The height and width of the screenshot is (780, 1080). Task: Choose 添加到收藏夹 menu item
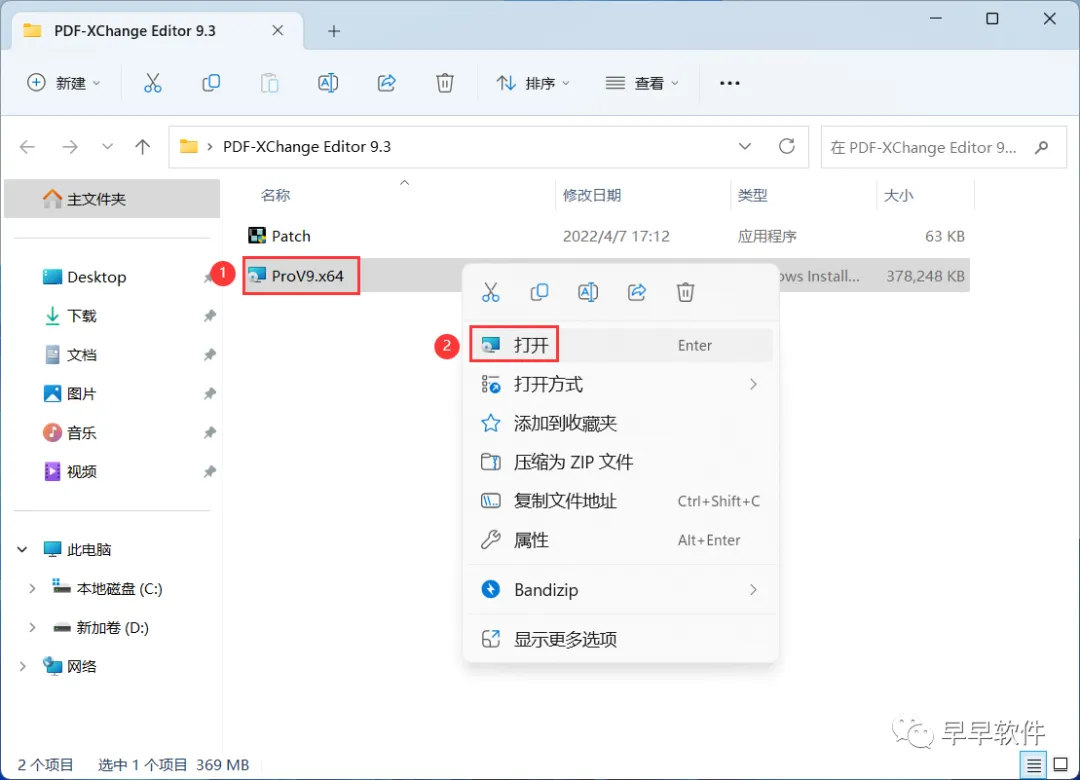tap(621, 423)
